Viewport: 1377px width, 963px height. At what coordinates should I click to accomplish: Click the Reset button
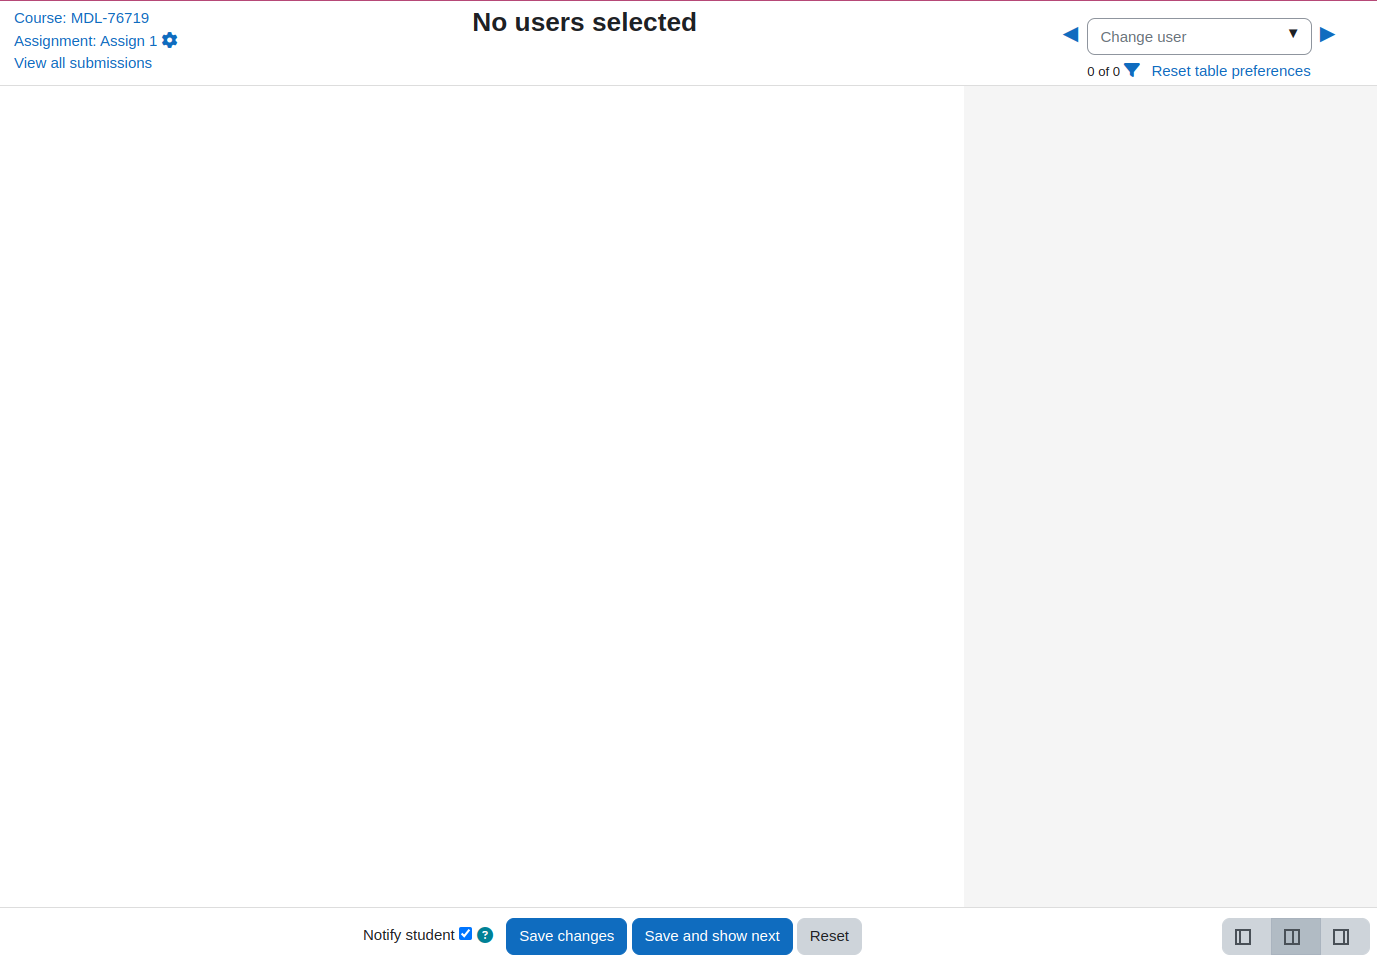pos(829,937)
